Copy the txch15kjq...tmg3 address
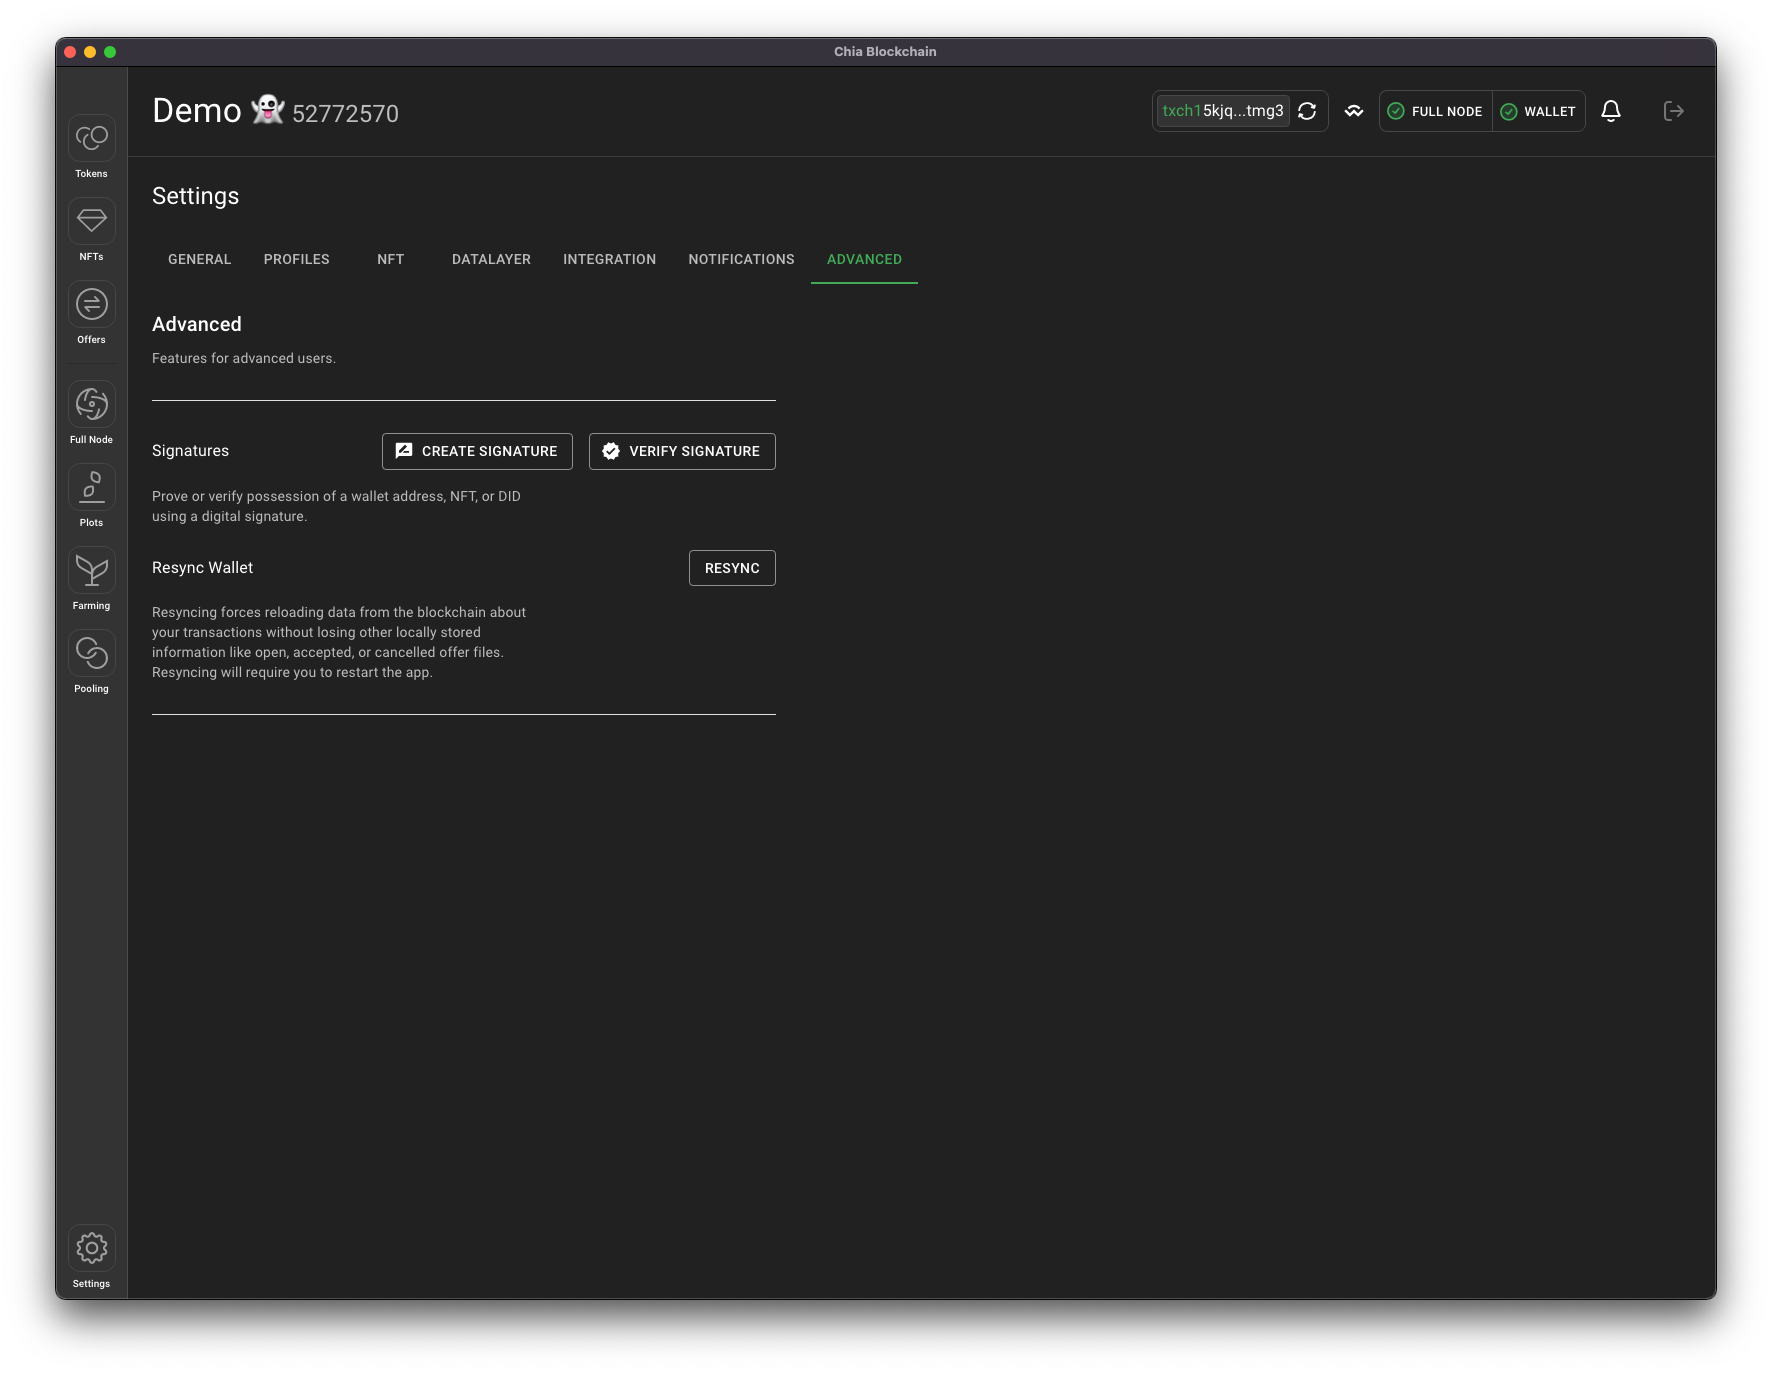This screenshot has width=1772, height=1373. (x=1222, y=111)
